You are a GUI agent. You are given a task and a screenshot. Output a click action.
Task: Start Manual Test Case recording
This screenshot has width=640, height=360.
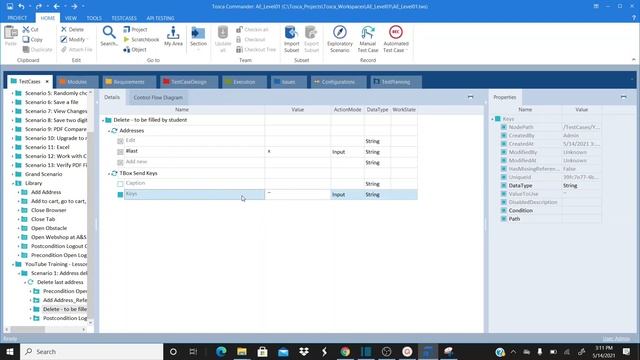coord(368,39)
